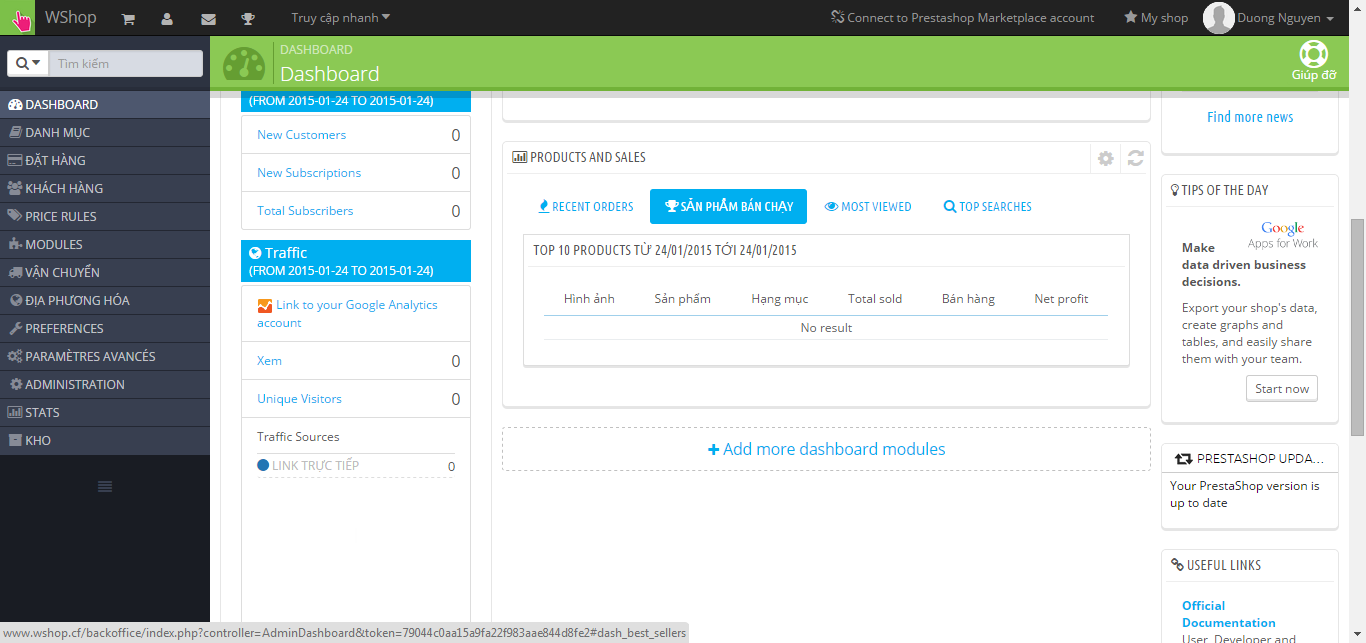This screenshot has height=643, width=1366.
Task: Open the My shop link
Action: [x=1156, y=18]
